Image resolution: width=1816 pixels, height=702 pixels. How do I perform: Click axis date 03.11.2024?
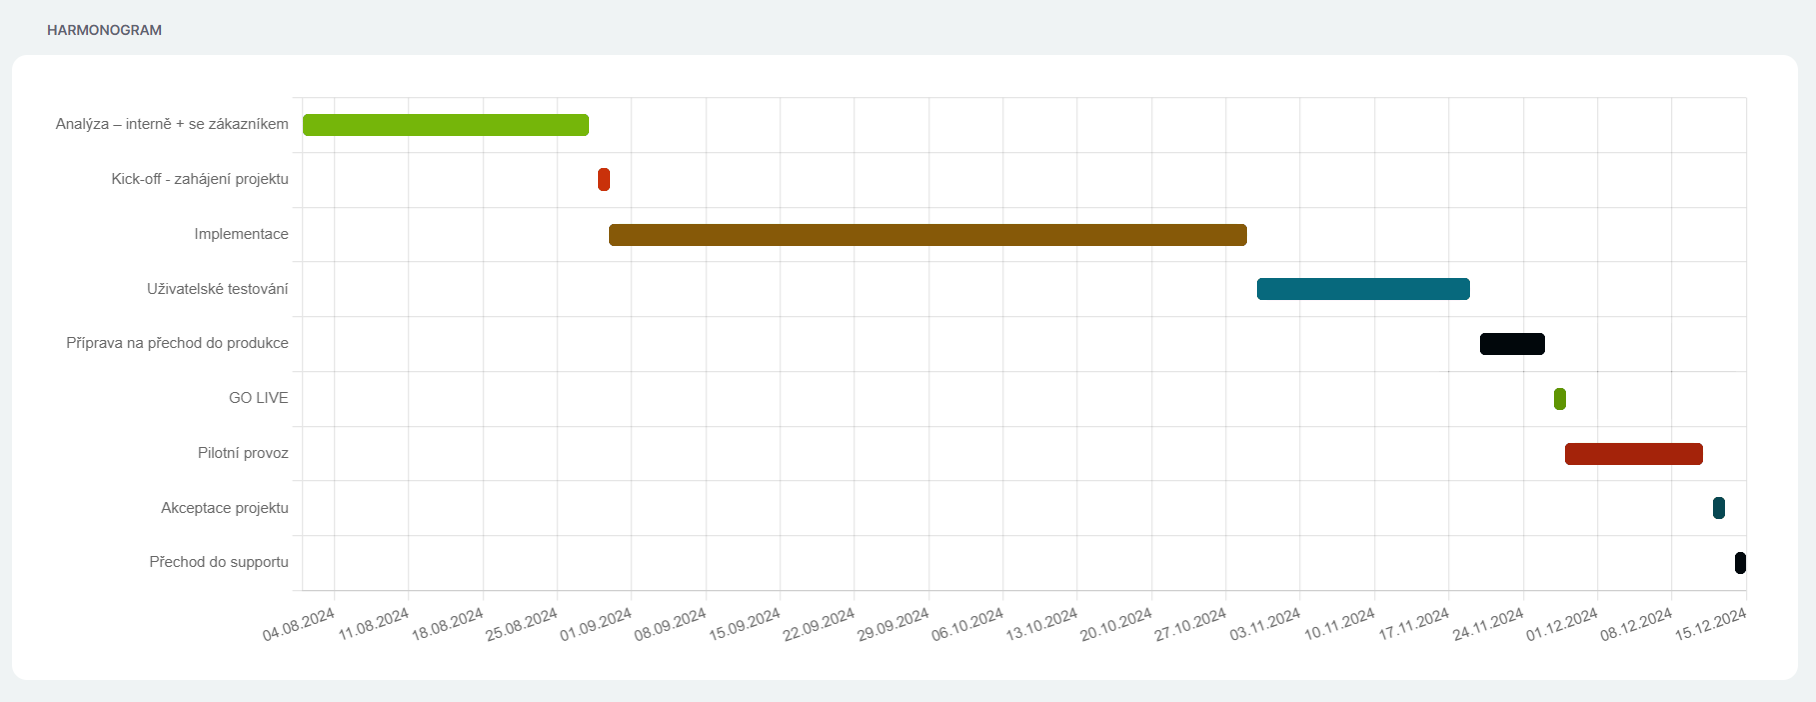tap(1265, 625)
